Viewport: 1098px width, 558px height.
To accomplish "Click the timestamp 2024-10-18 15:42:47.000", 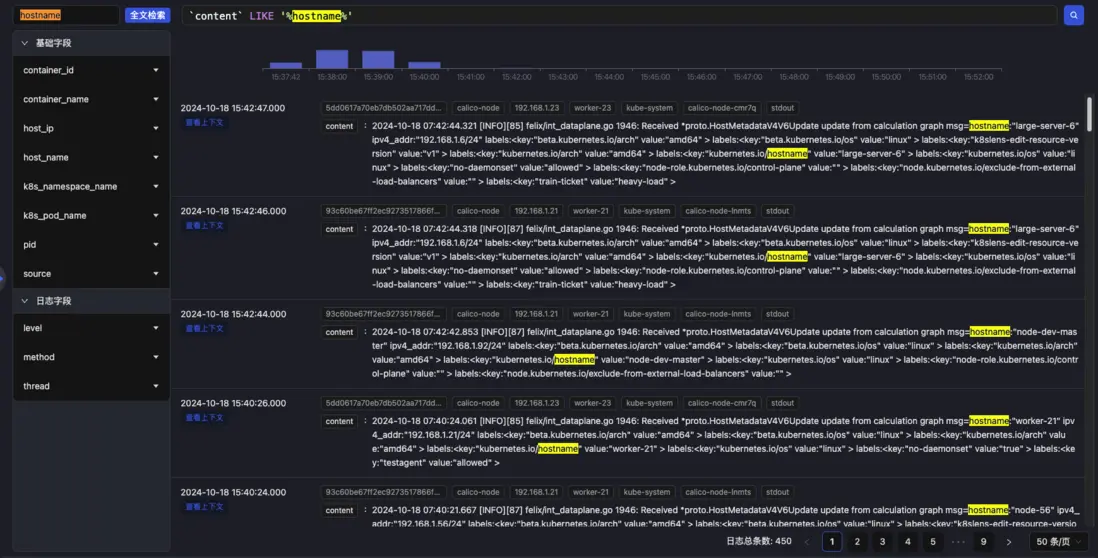I will click(233, 108).
